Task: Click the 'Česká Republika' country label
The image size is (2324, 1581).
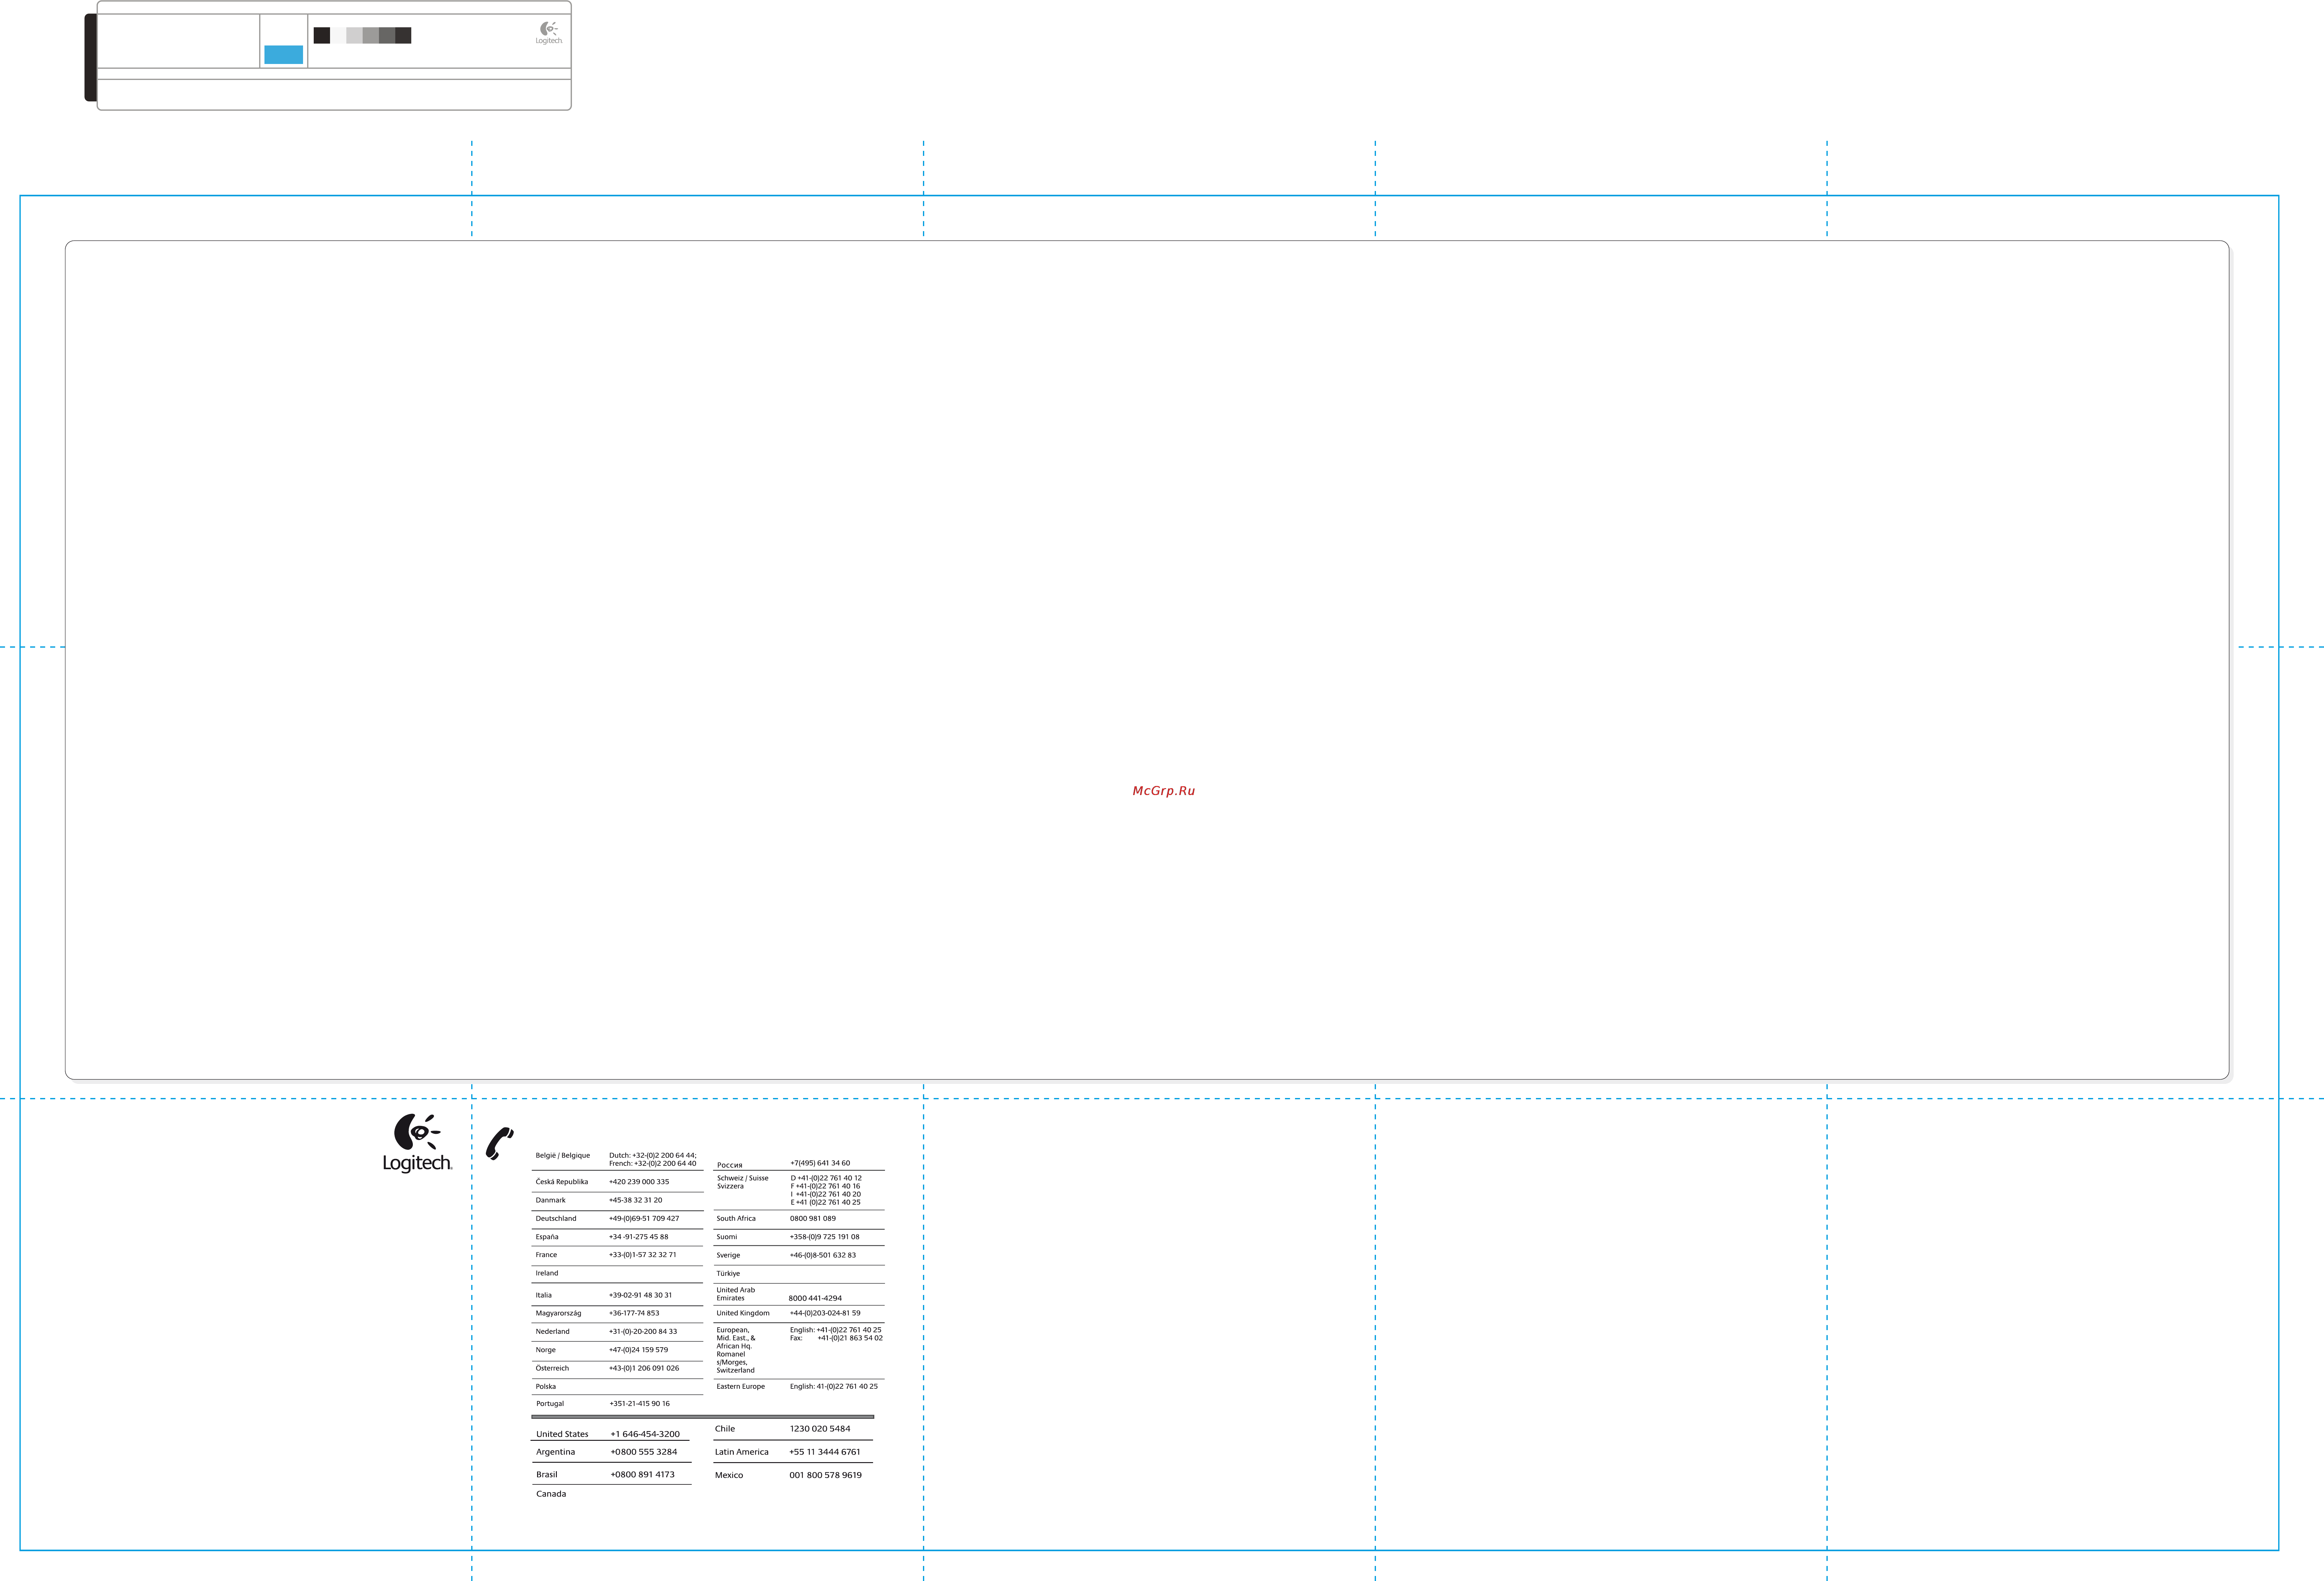Action: click(x=562, y=1182)
